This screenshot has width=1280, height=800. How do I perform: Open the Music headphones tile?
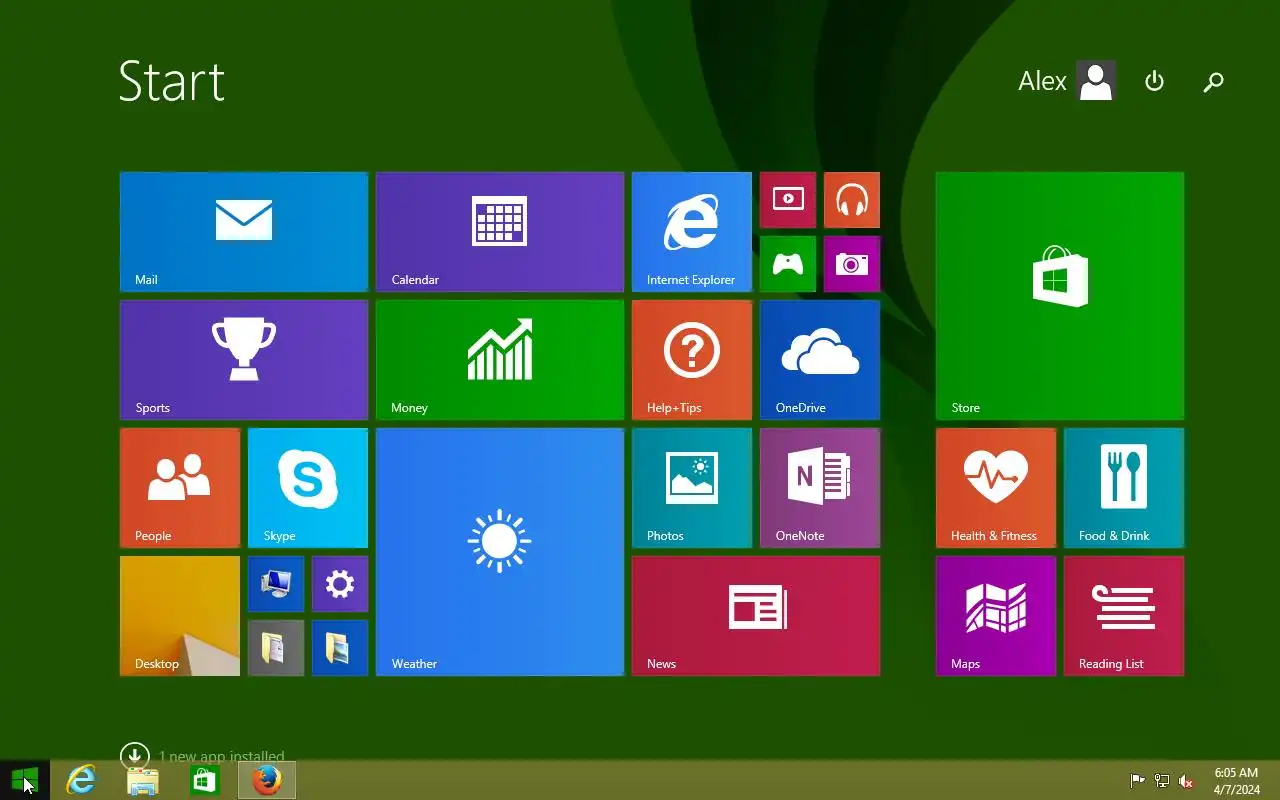(x=852, y=200)
